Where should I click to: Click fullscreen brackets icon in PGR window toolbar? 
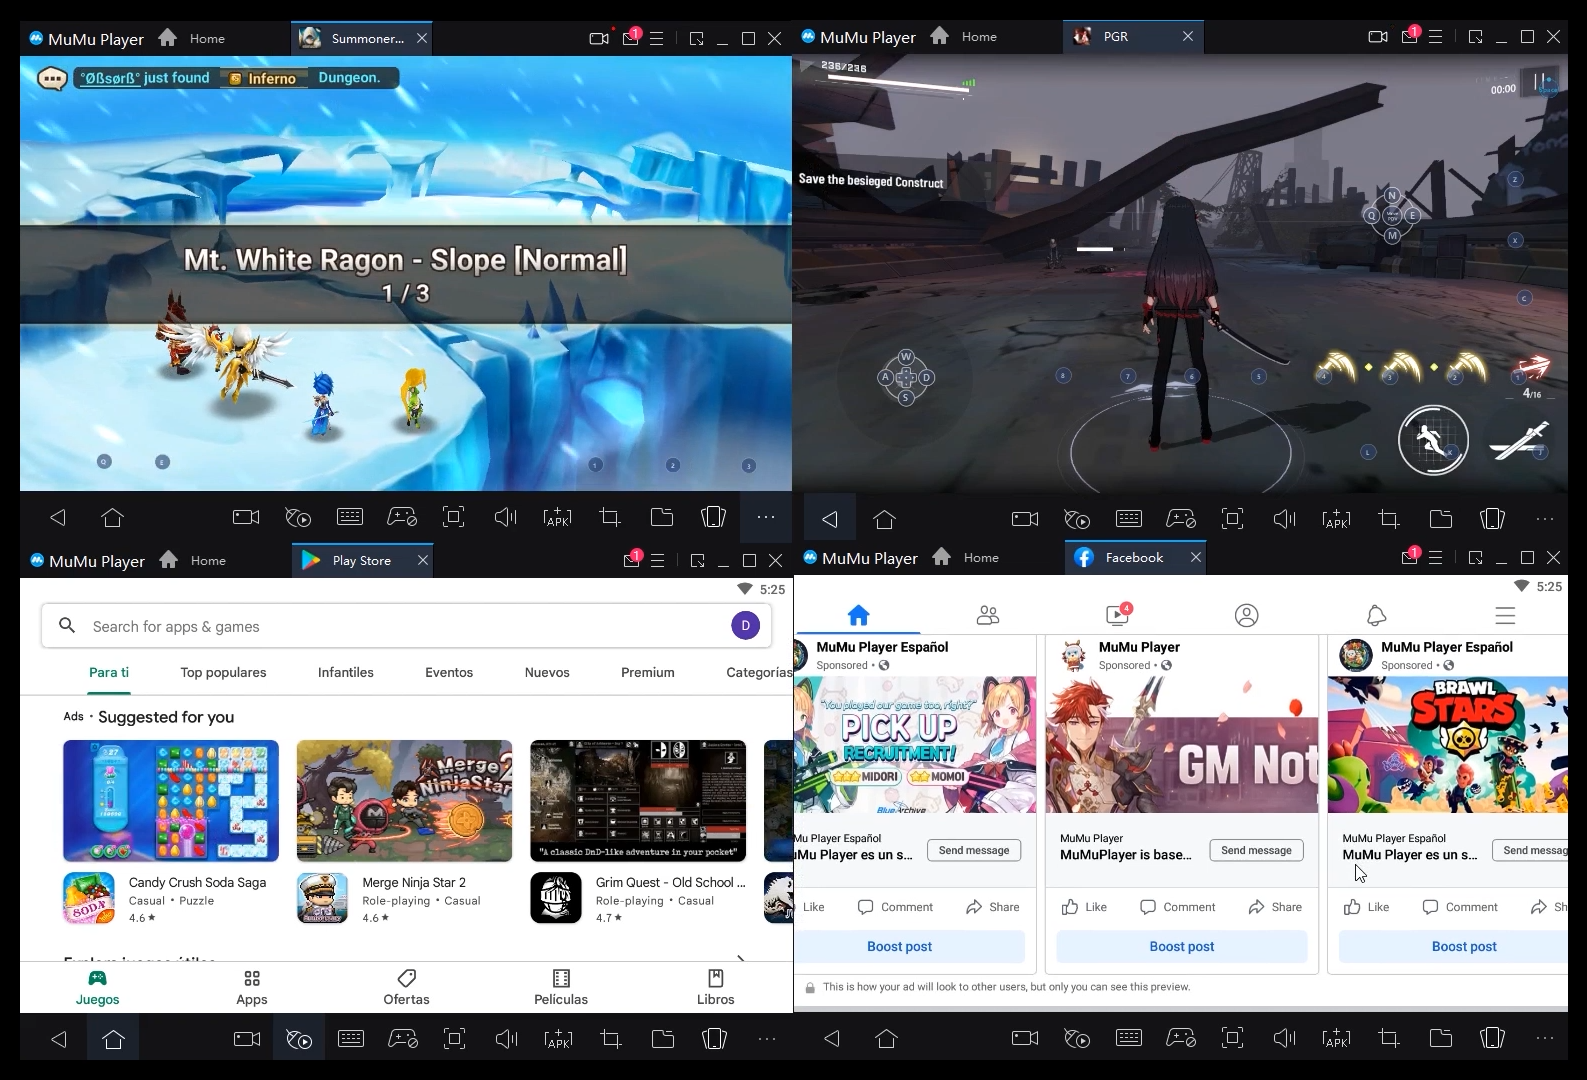pyautogui.click(x=1233, y=519)
